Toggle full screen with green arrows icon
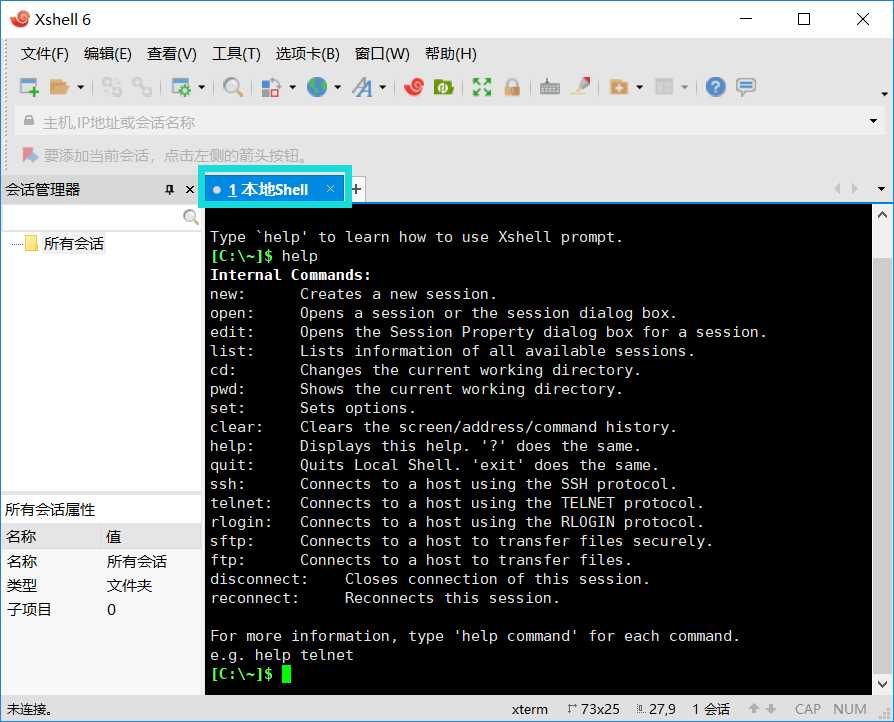Viewport: 894px width, 722px height. pyautogui.click(x=482, y=87)
